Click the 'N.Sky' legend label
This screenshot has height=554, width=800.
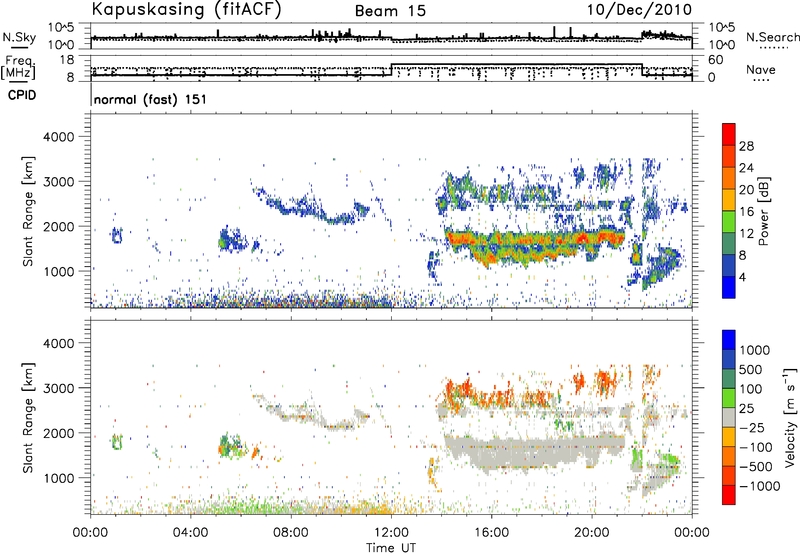19,37
